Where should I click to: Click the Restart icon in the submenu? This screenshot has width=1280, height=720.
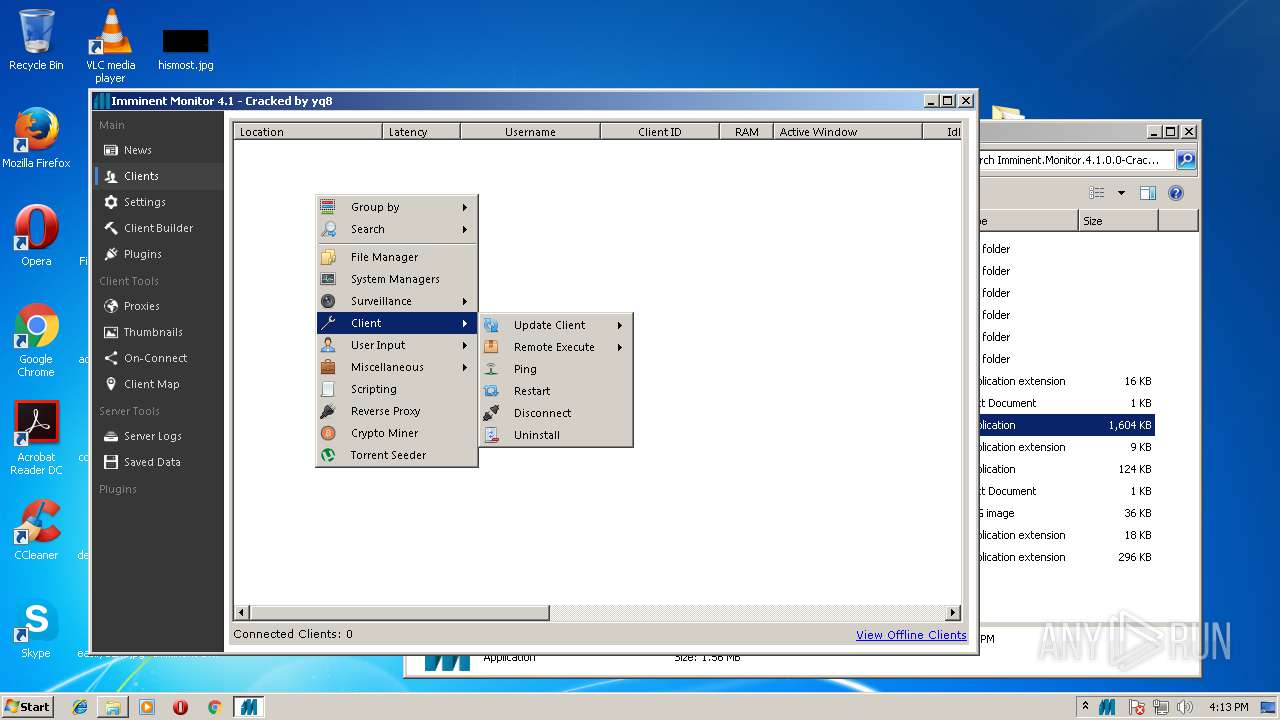[x=491, y=391]
